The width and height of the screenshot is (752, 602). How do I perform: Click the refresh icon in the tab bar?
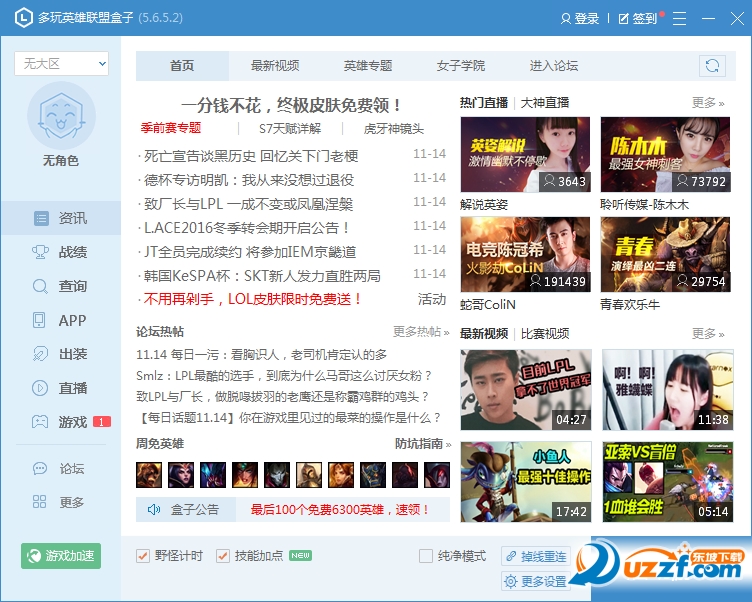[x=712, y=66]
